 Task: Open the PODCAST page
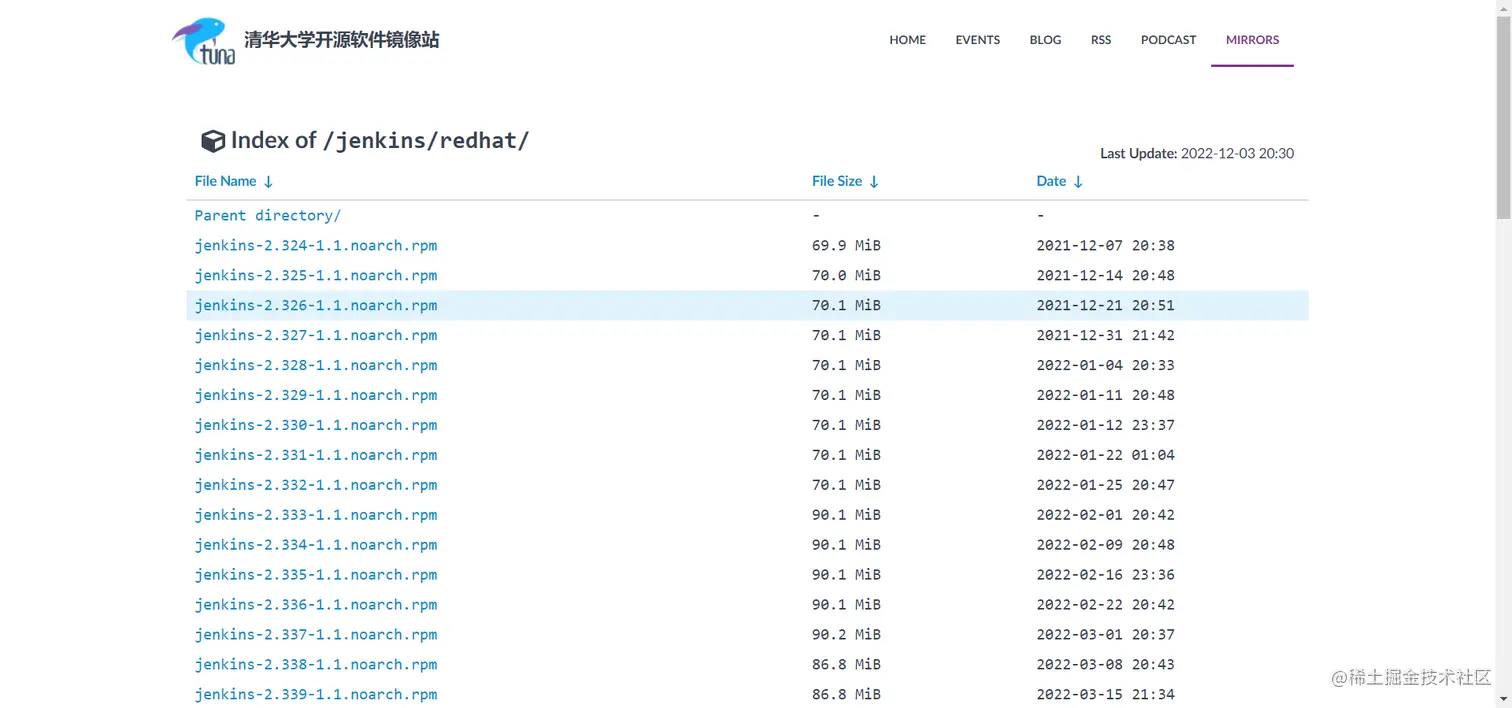pyautogui.click(x=1169, y=40)
